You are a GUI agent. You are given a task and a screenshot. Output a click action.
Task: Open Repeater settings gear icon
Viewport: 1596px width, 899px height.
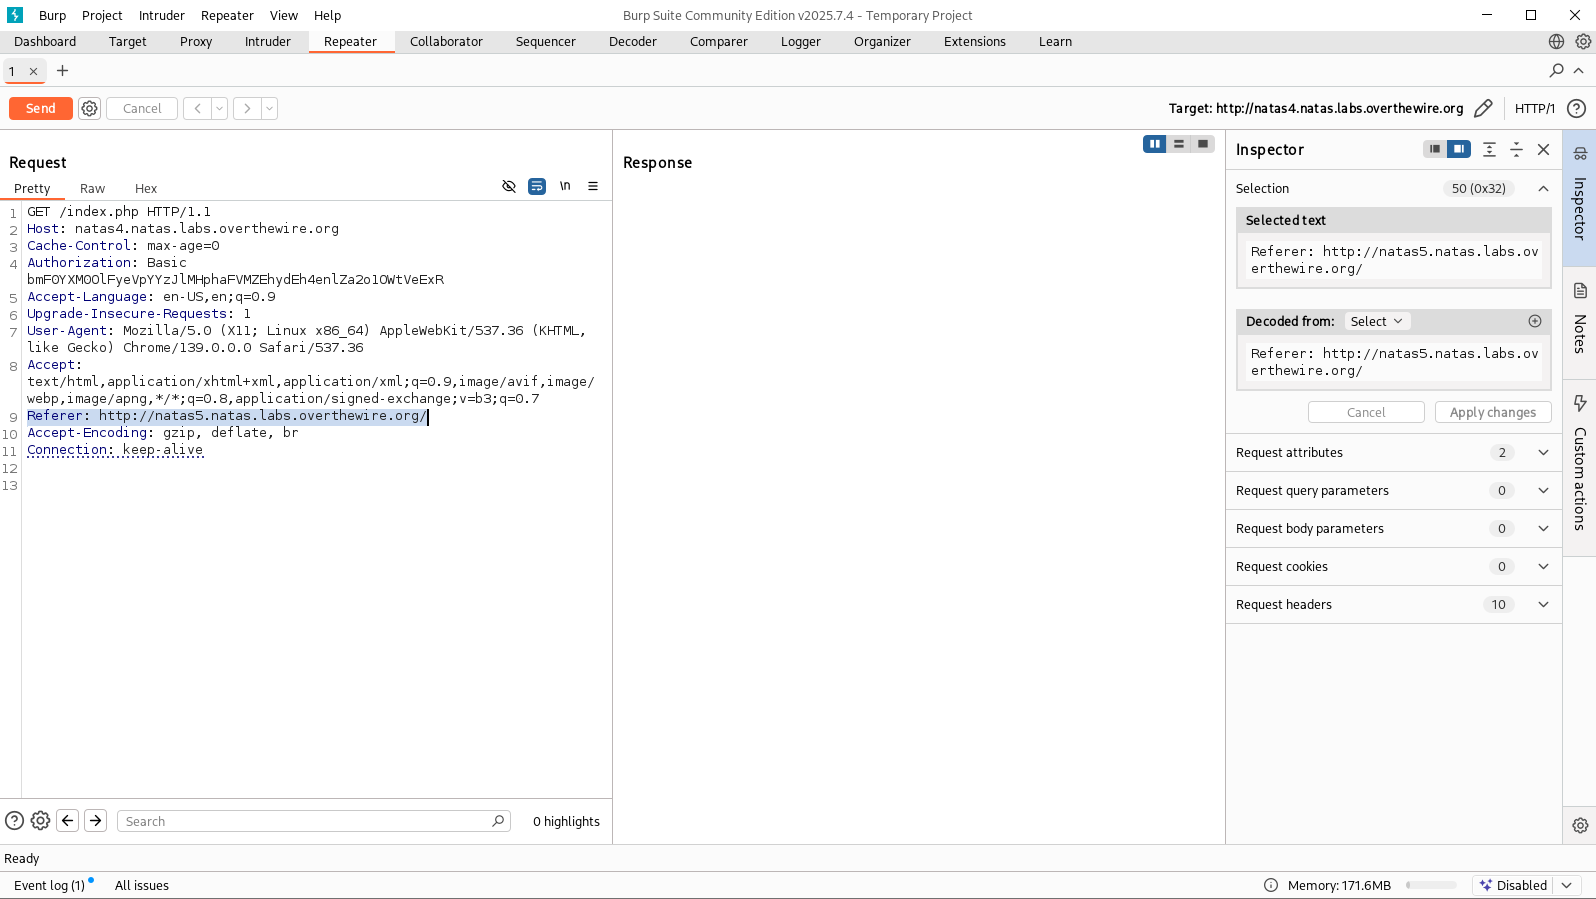click(x=90, y=108)
